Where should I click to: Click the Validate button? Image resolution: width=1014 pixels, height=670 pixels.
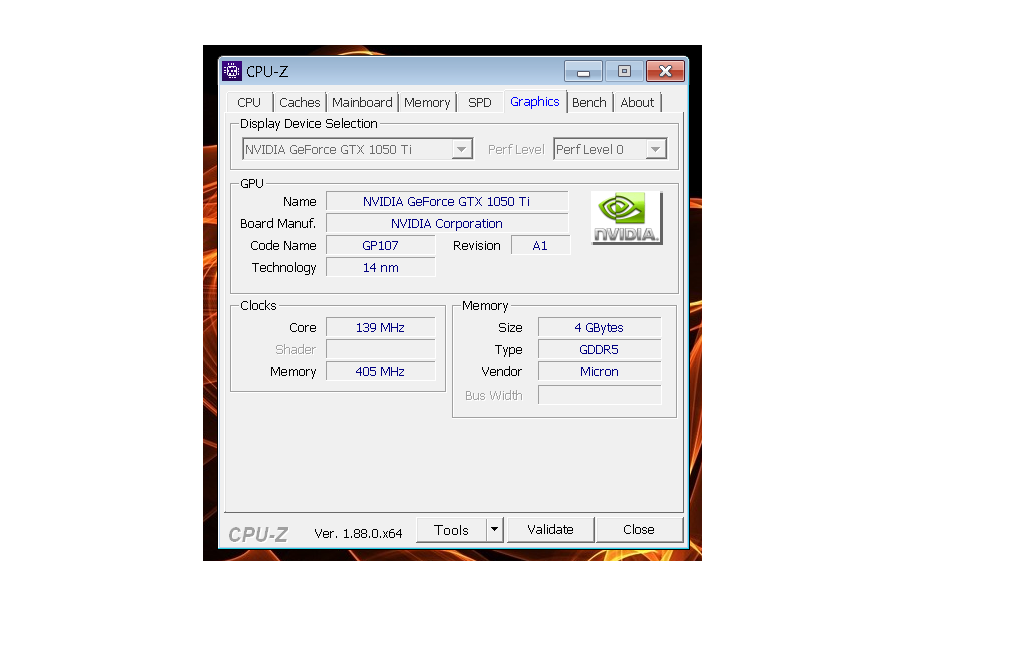(x=550, y=530)
